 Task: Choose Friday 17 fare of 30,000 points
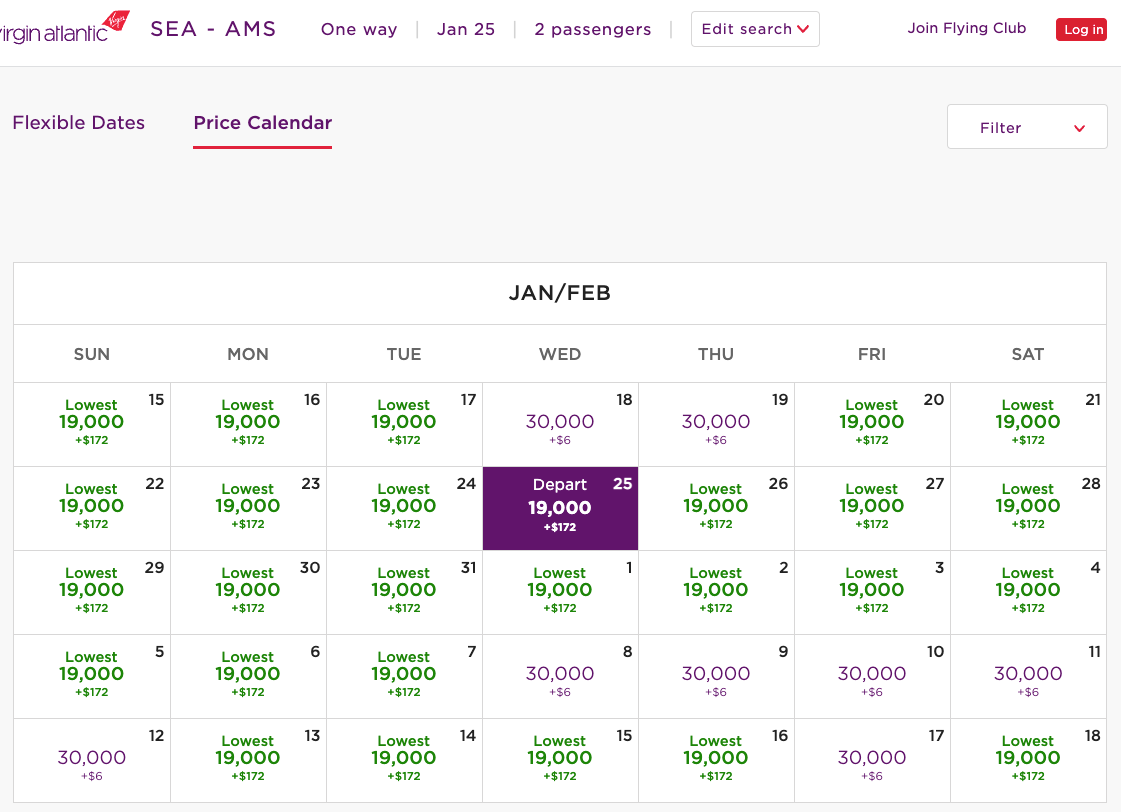(x=871, y=759)
